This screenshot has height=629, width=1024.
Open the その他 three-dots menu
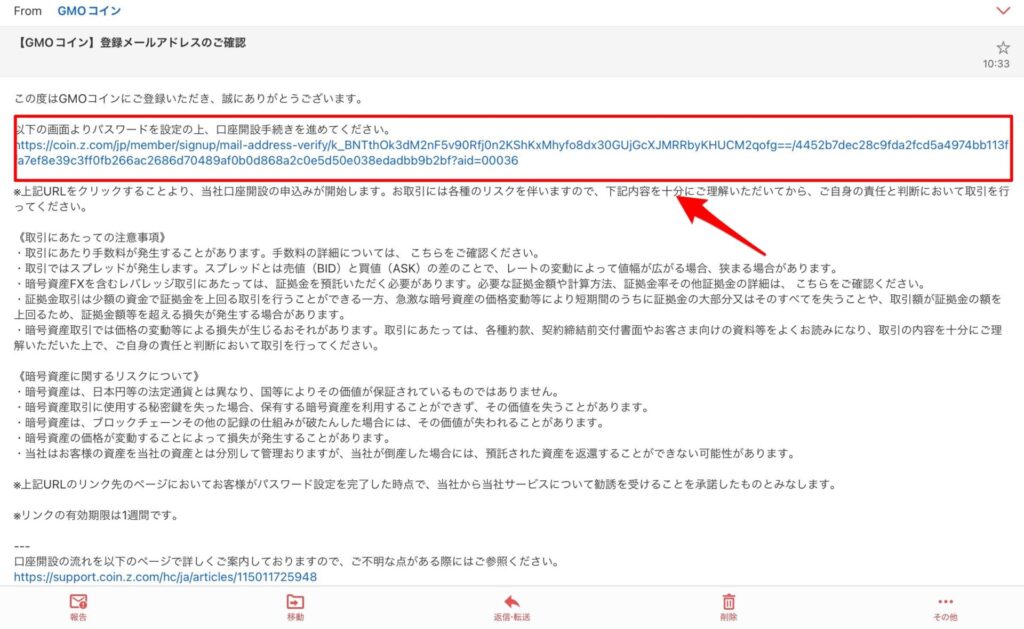[x=946, y=602]
